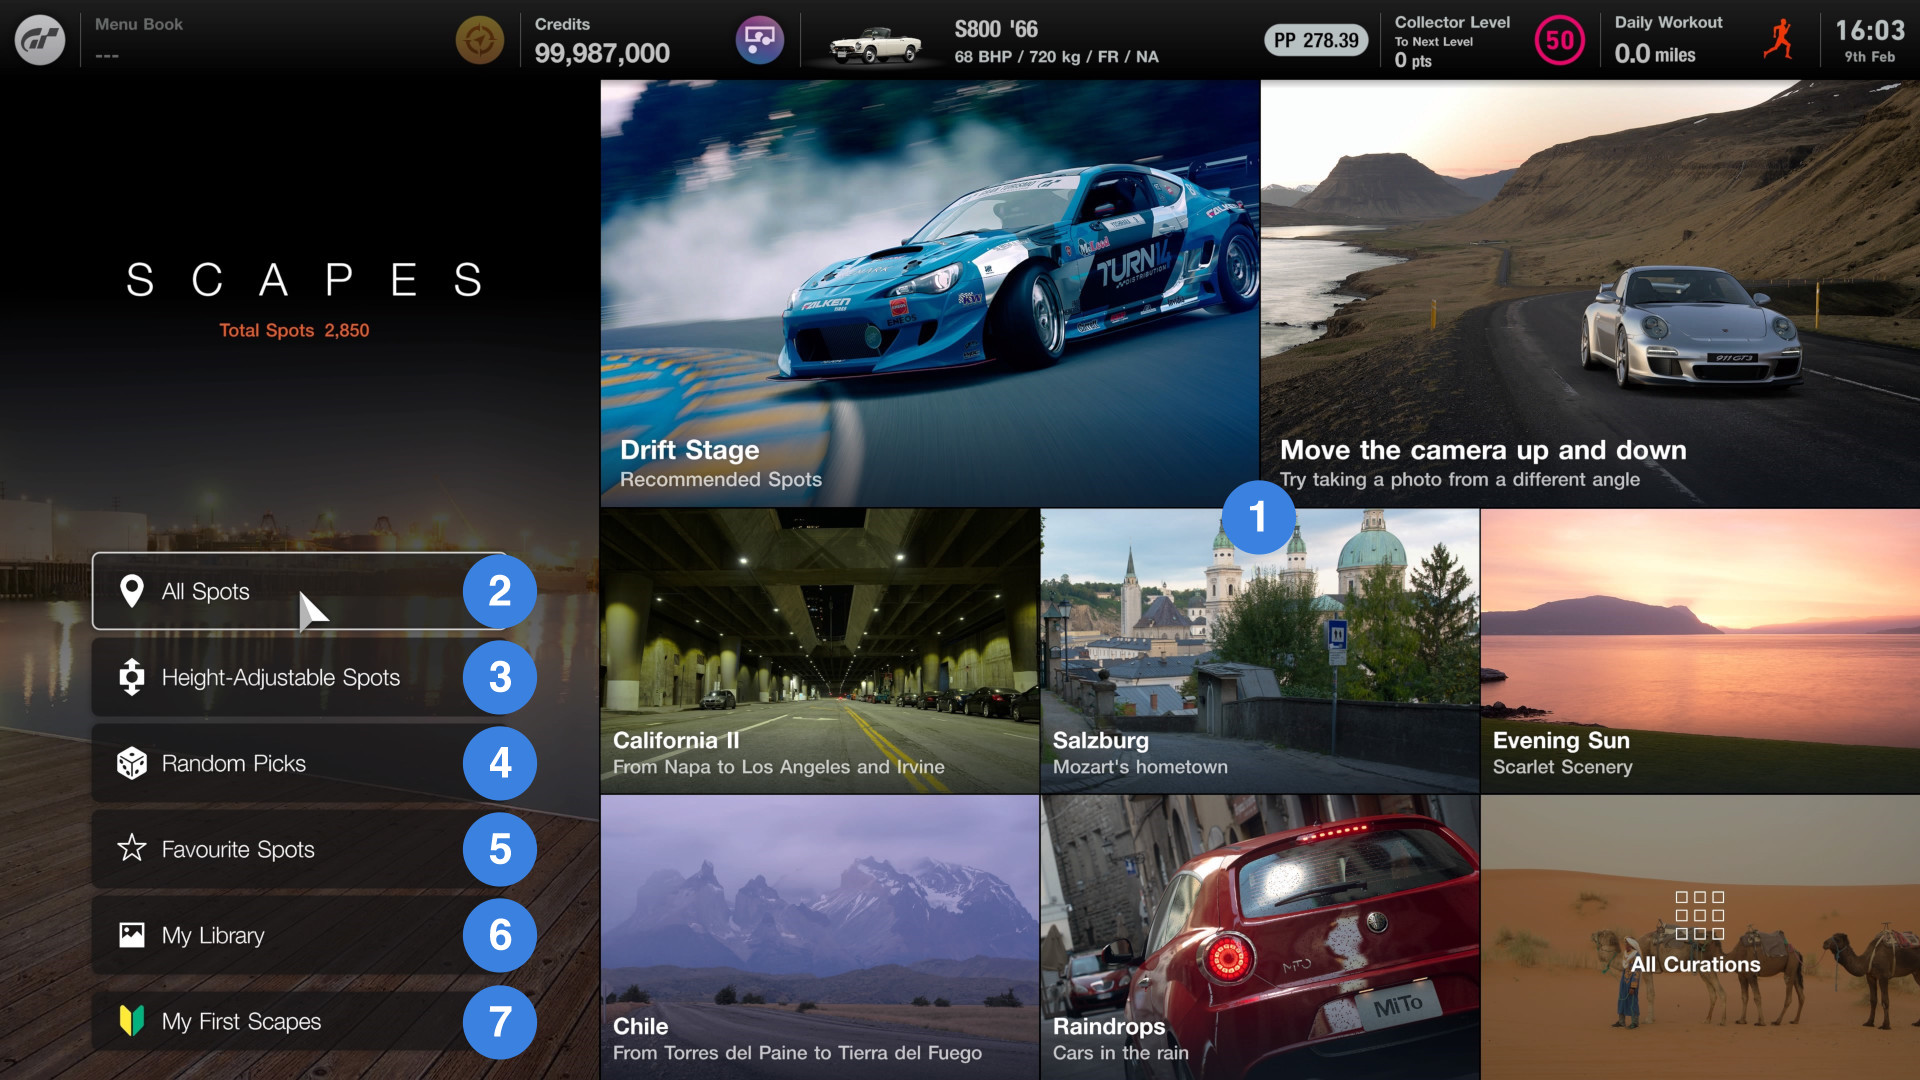Select the Random Picks dice icon
Screen dimensions: 1920x1080
131,763
